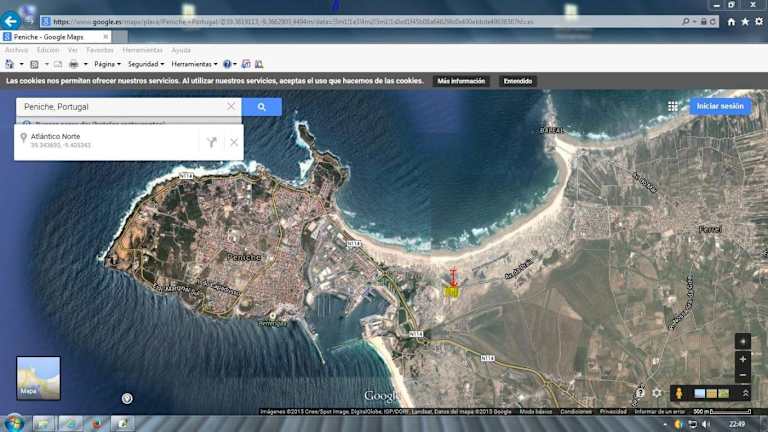Expand the imagery strip chevrons

pyautogui.click(x=745, y=393)
